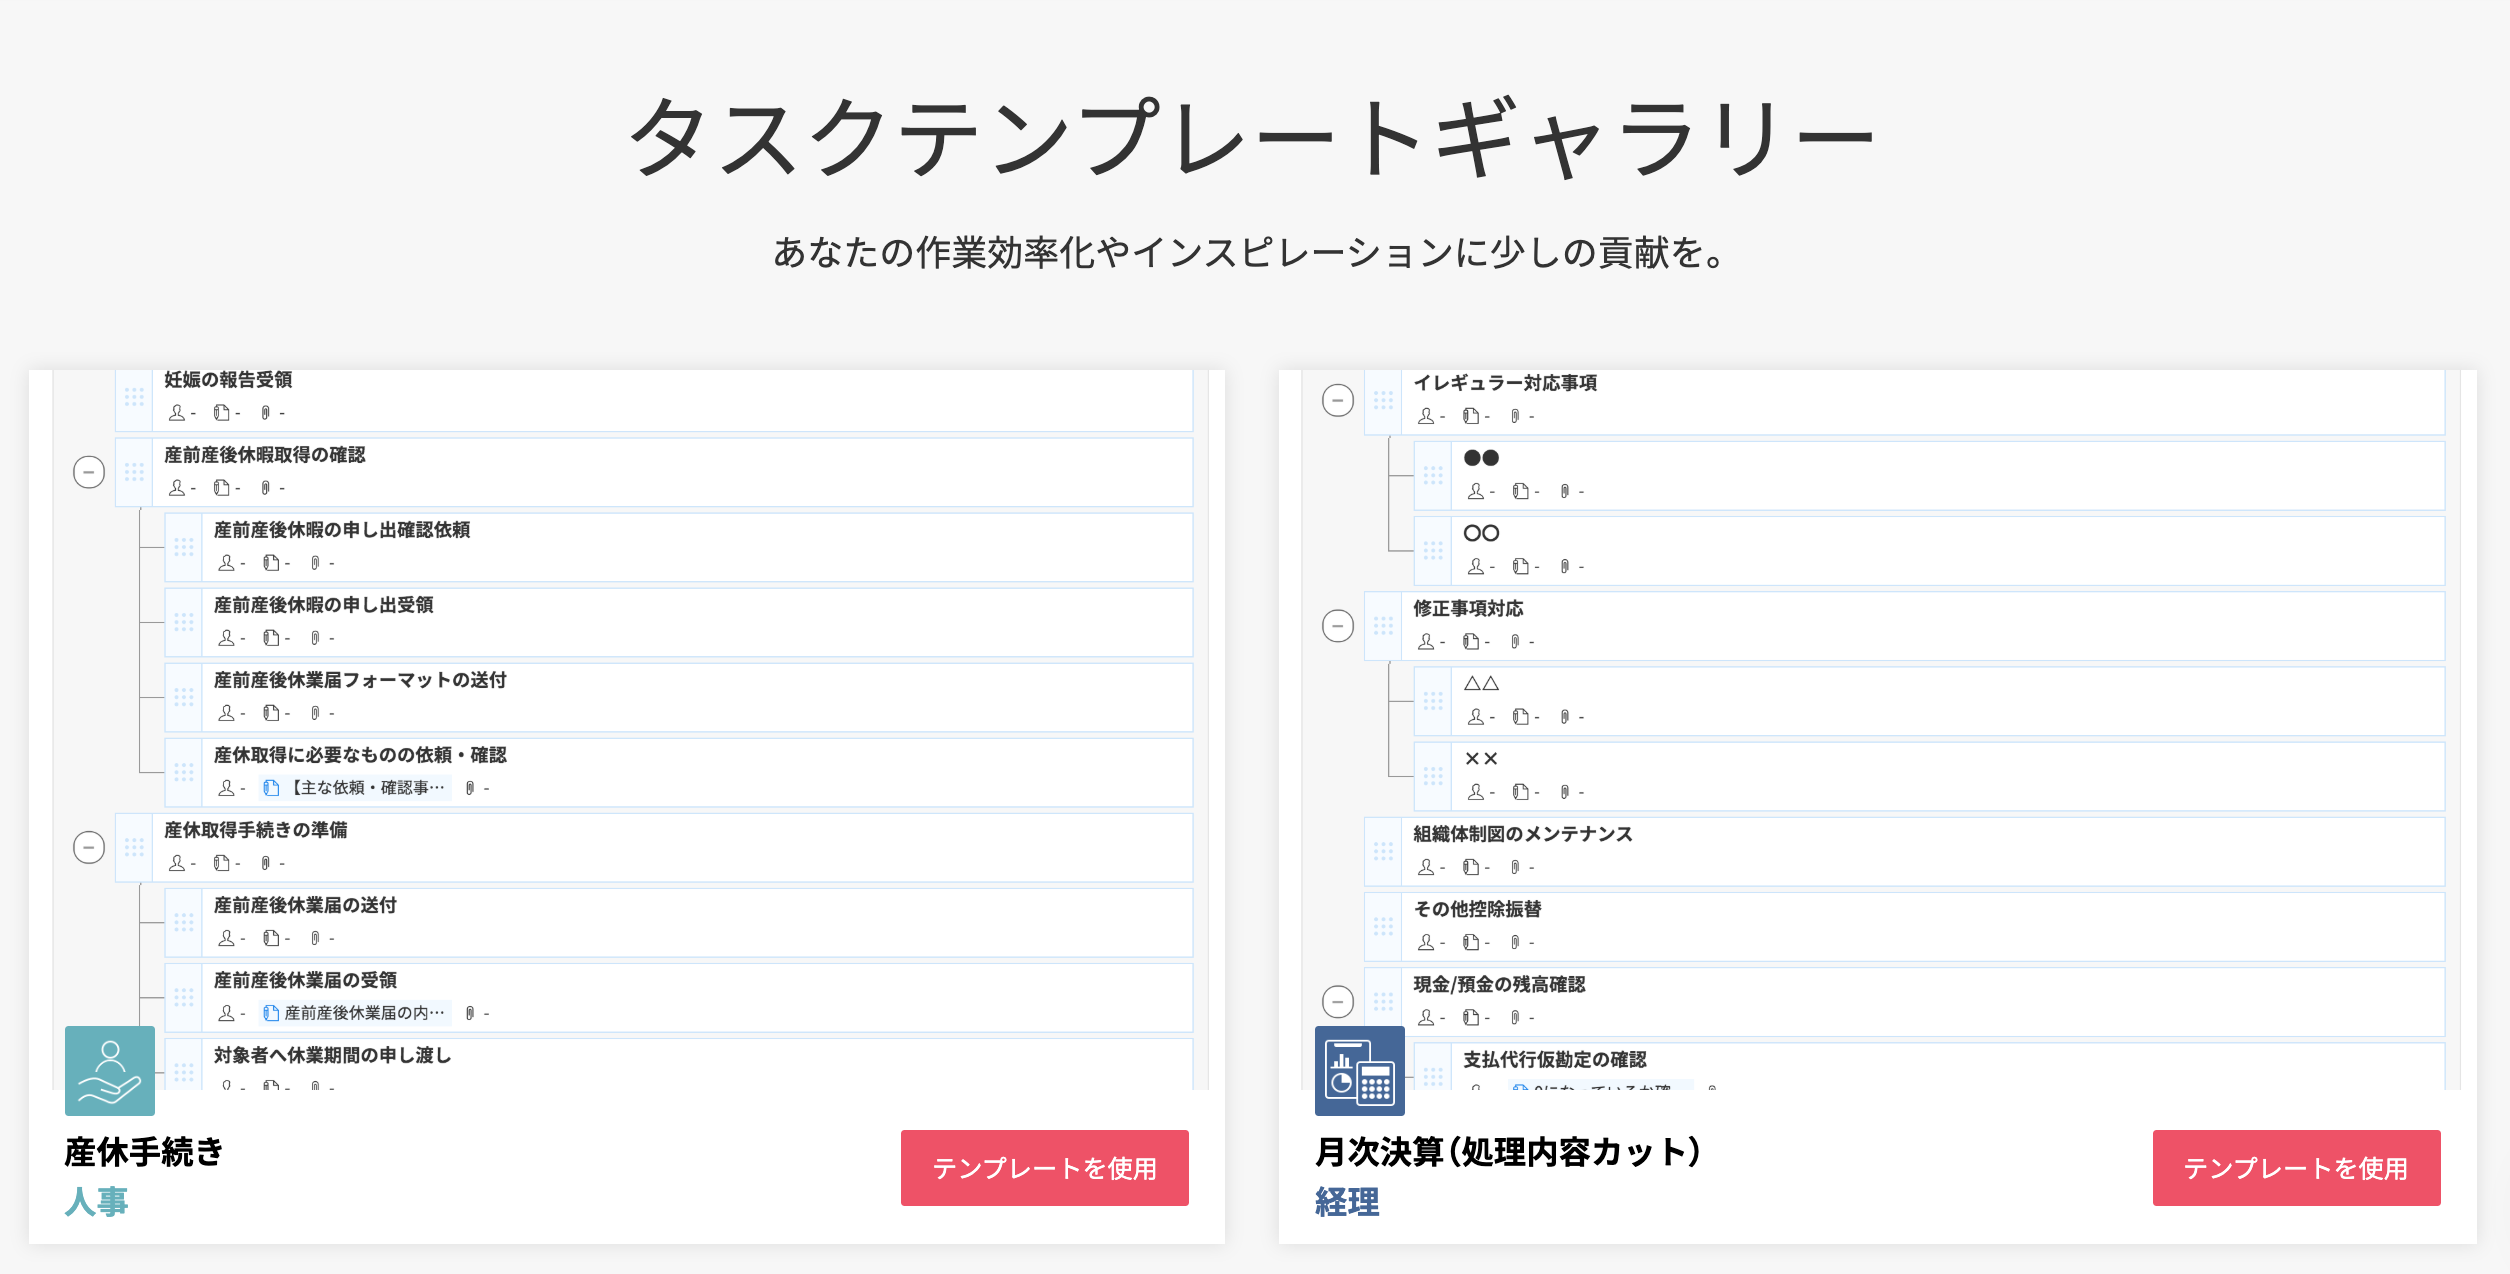Screen dimensions: 2510x1274
Task: Open the 月次決算(処理内容カット) title
Action: pos(1508,1152)
